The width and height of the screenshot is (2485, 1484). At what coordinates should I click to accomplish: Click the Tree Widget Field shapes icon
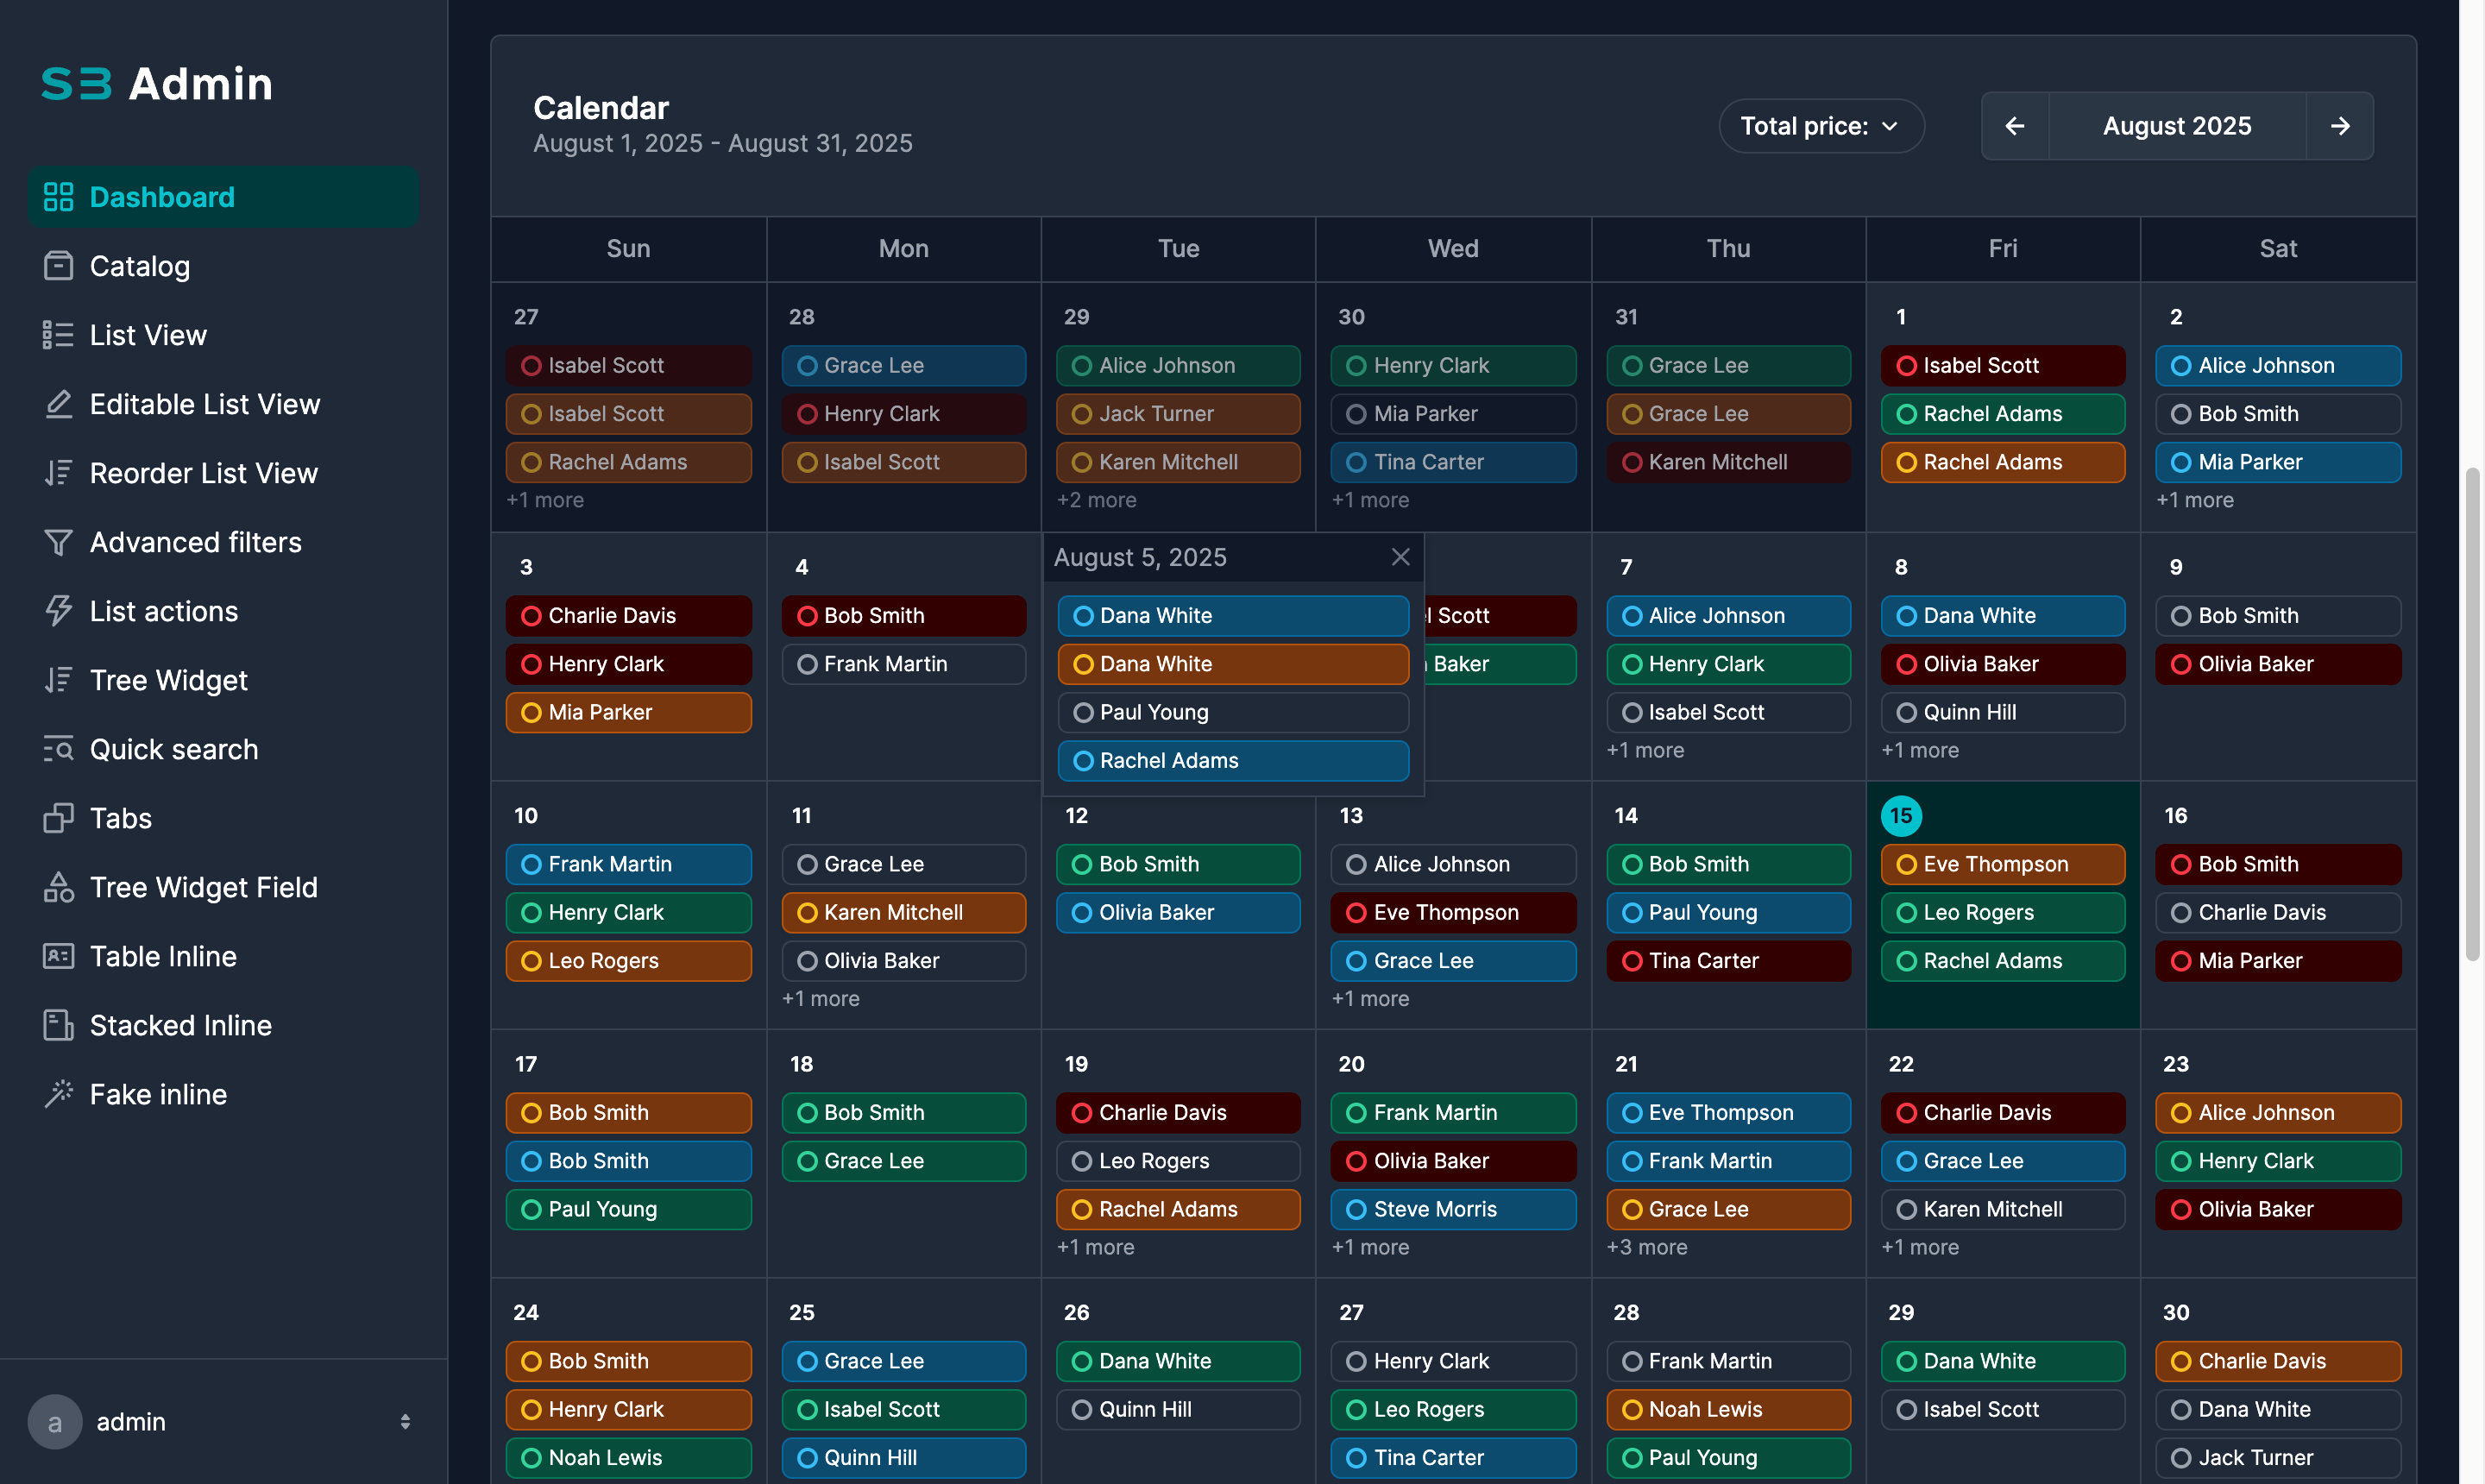(x=58, y=887)
